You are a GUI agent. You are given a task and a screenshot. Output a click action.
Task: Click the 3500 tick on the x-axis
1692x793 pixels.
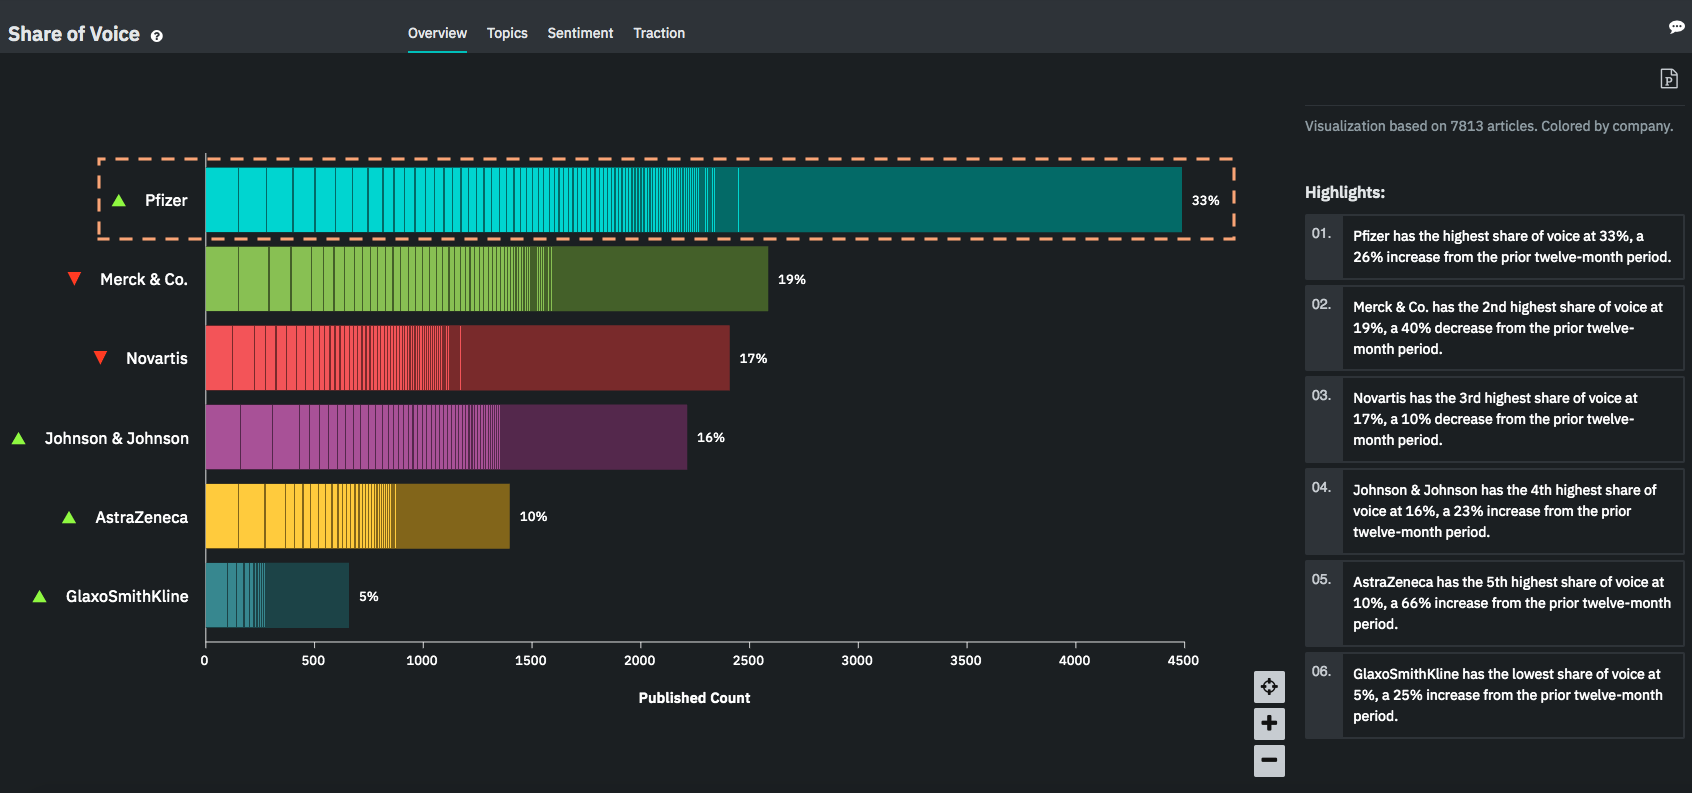coord(966,660)
